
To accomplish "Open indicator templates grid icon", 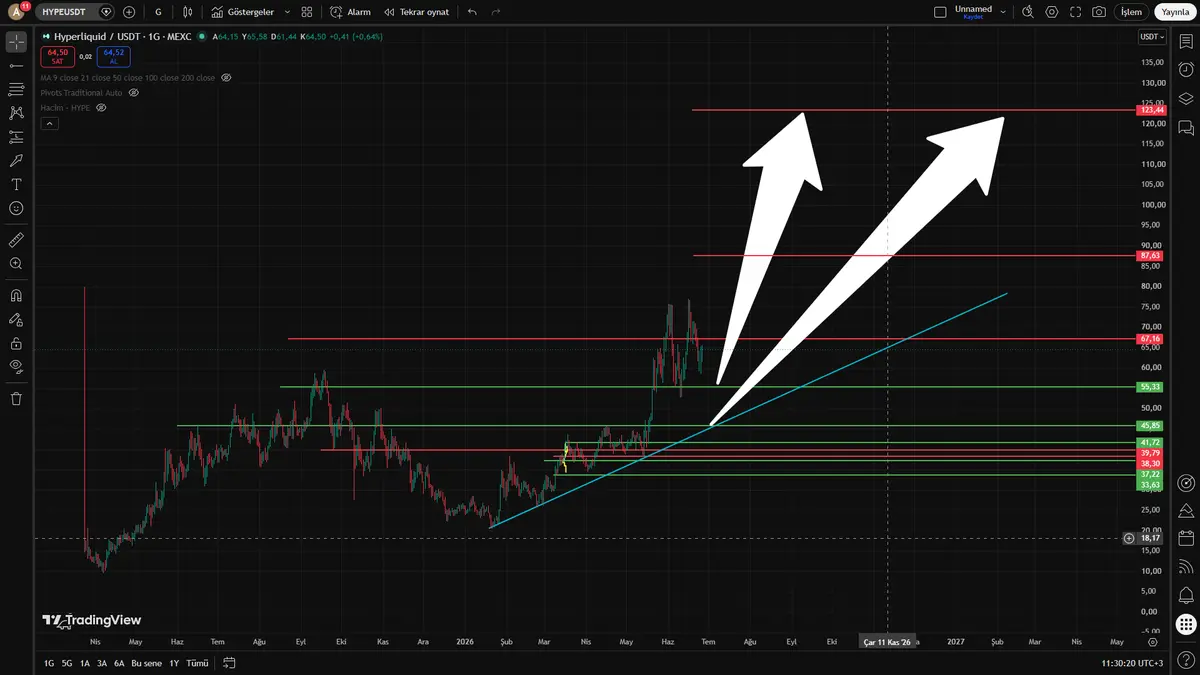I will tap(307, 12).
